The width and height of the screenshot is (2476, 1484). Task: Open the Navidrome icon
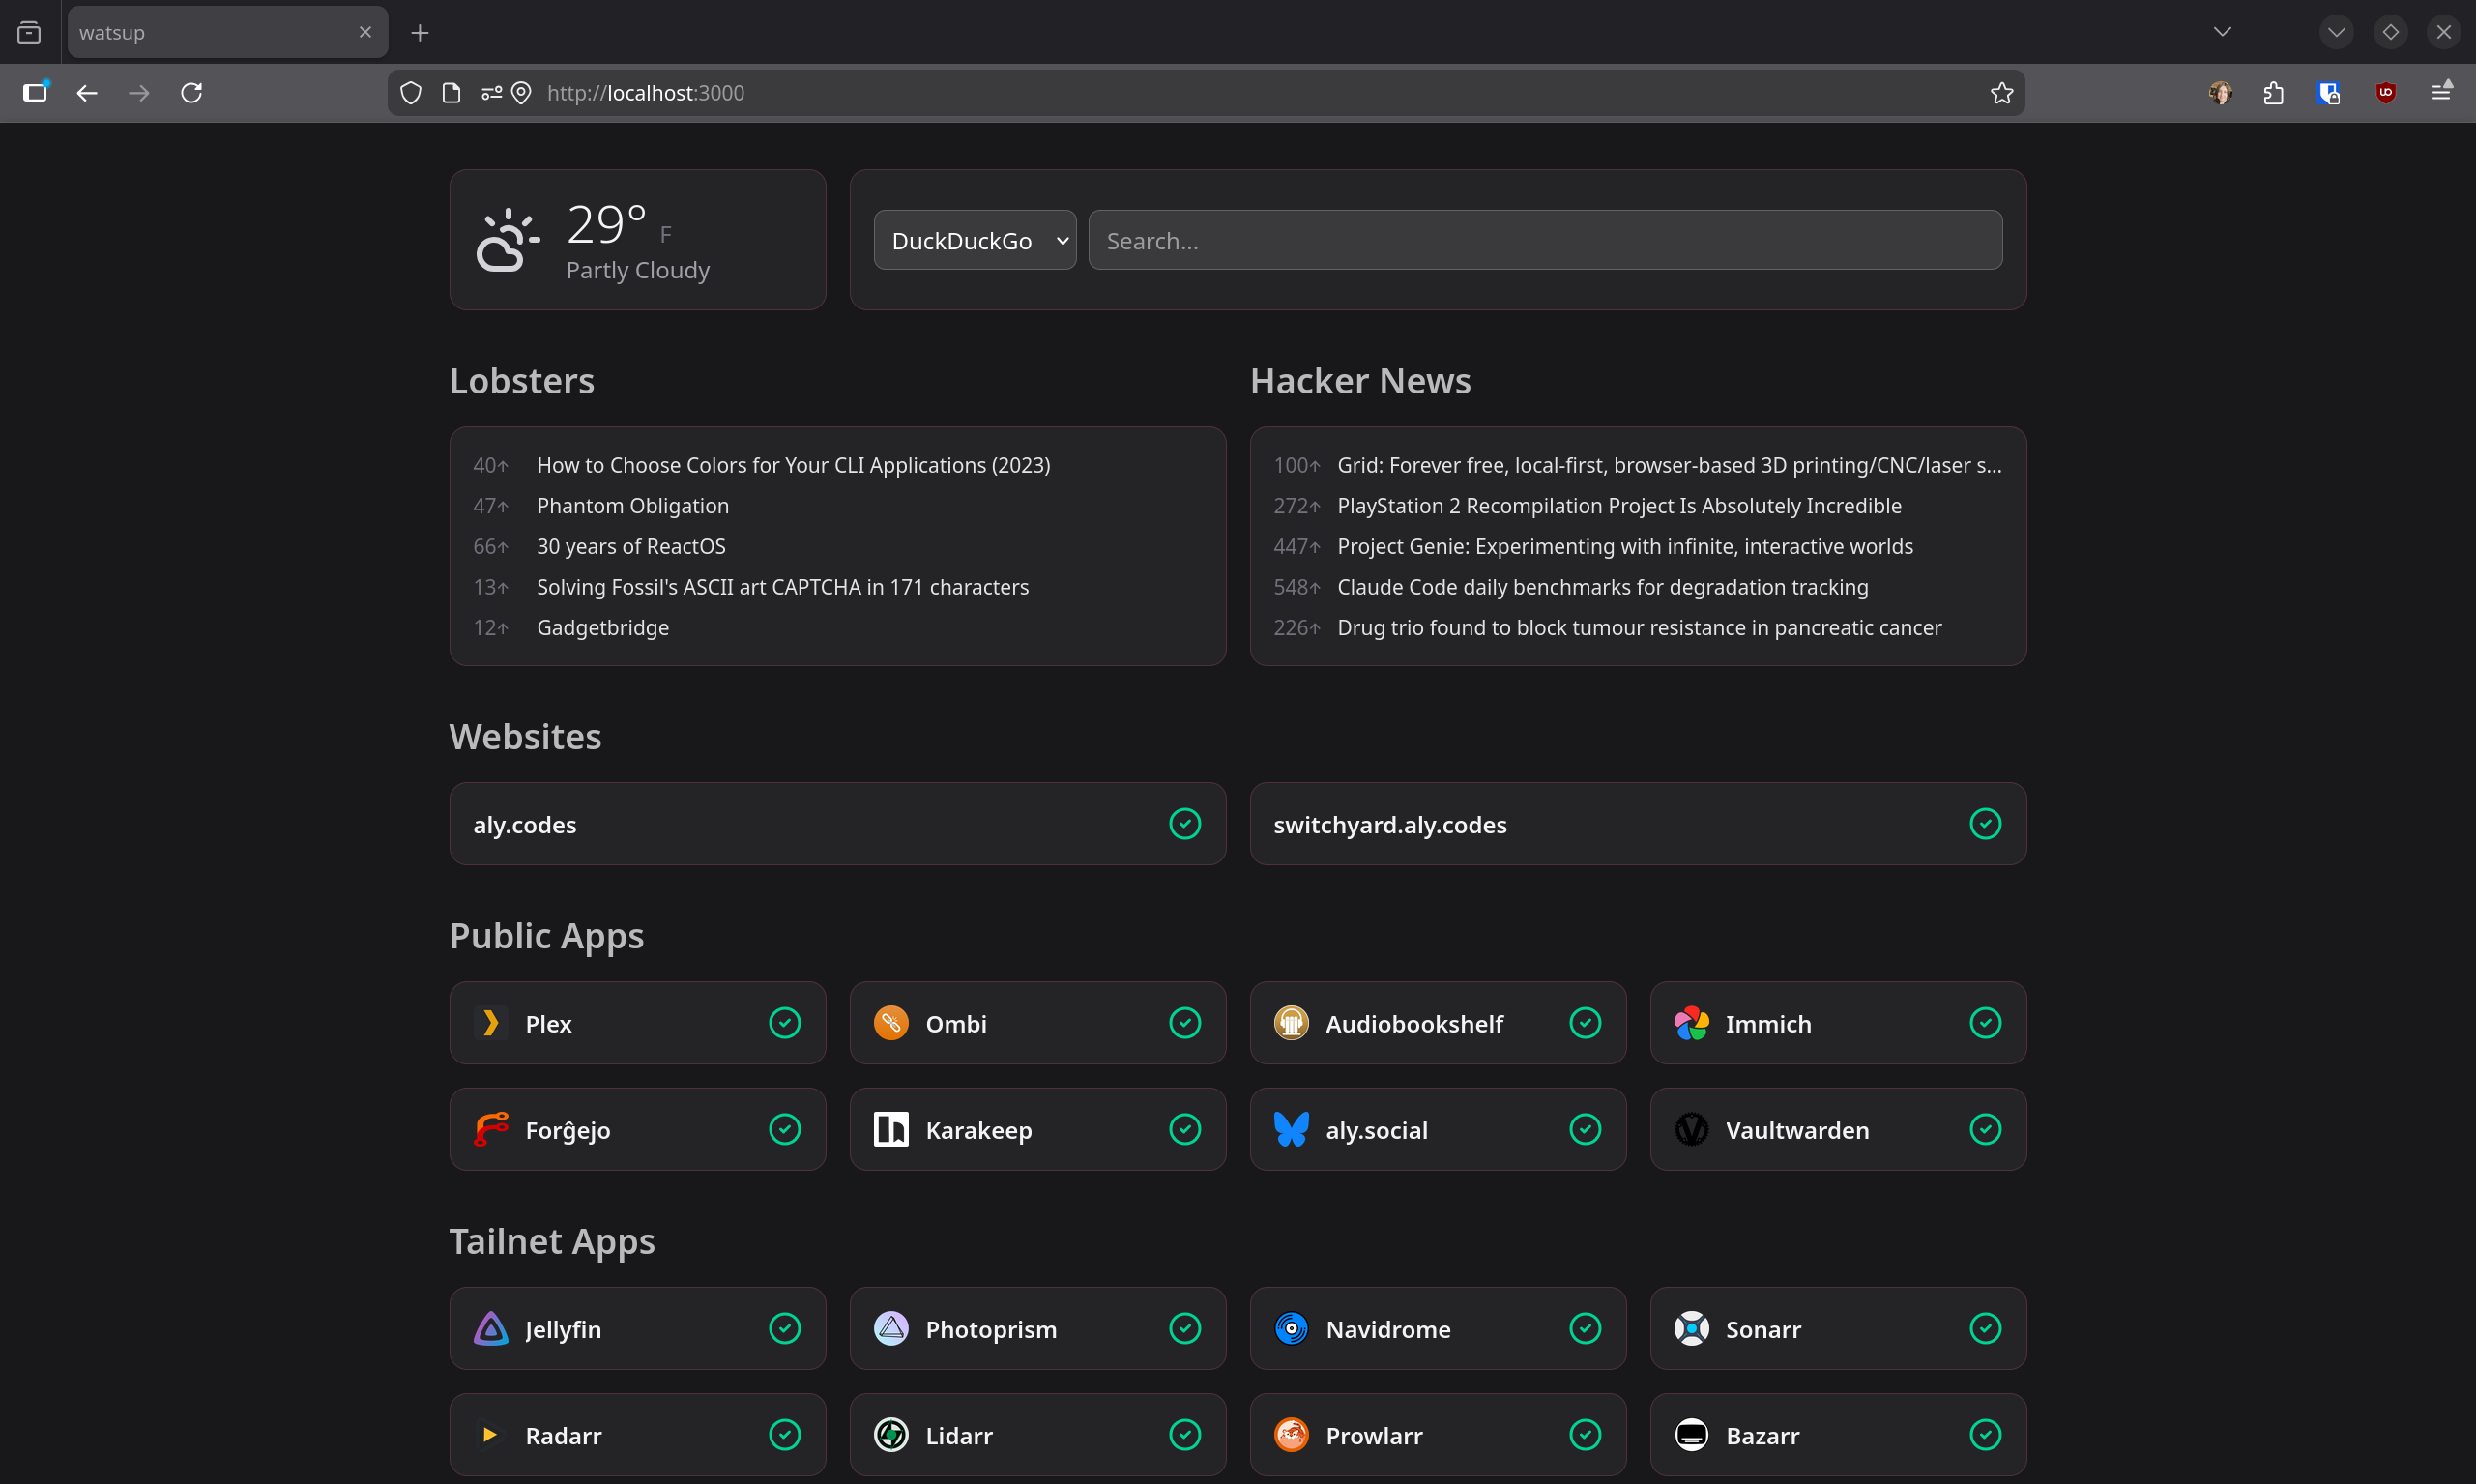pyautogui.click(x=1291, y=1328)
